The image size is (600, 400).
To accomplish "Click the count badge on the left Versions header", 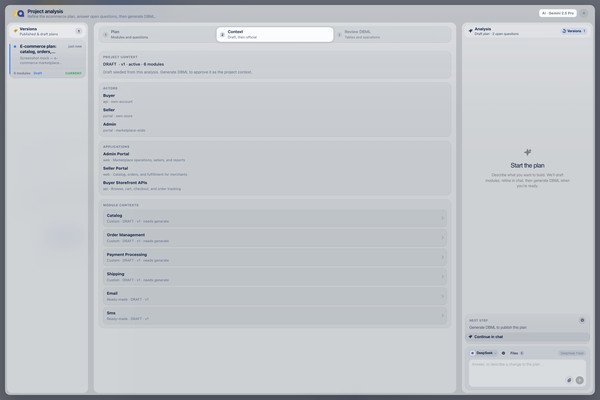I will point(78,31).
